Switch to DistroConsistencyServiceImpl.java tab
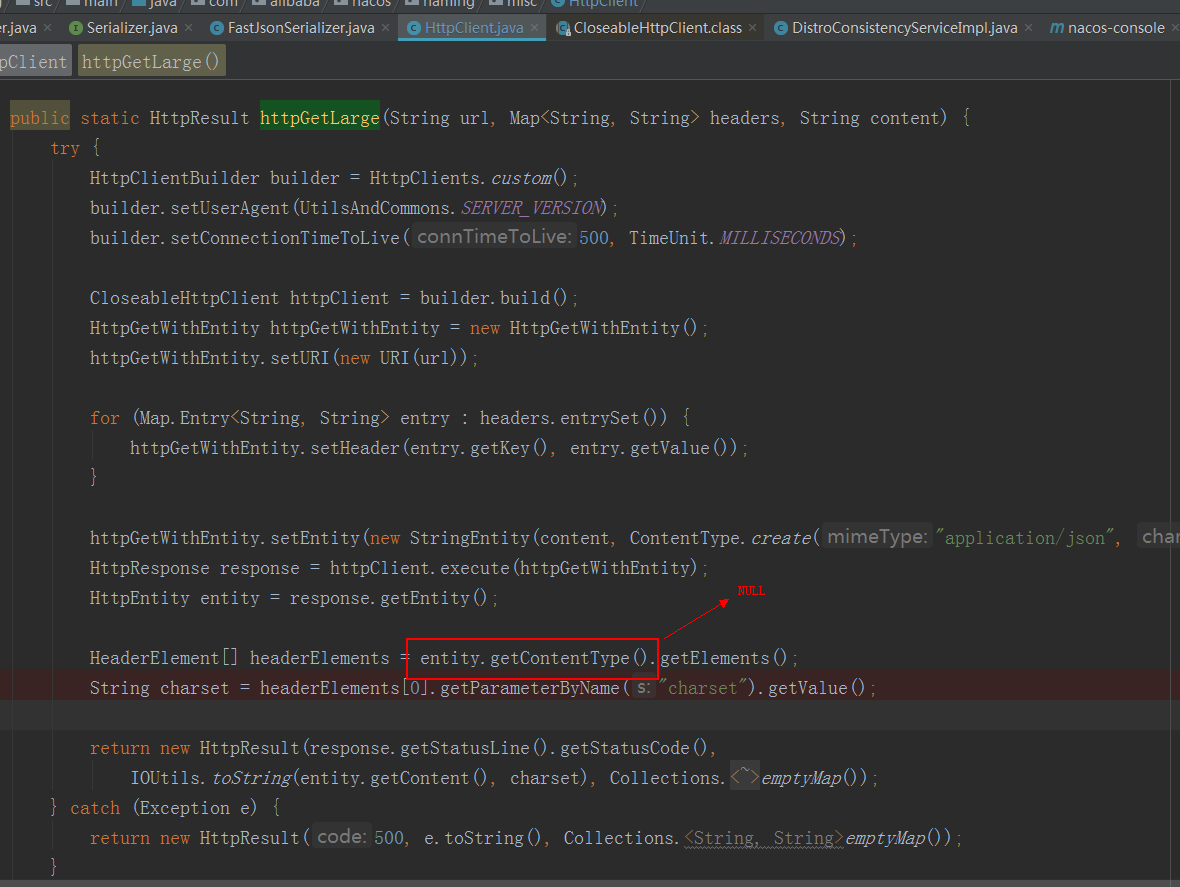 click(900, 28)
